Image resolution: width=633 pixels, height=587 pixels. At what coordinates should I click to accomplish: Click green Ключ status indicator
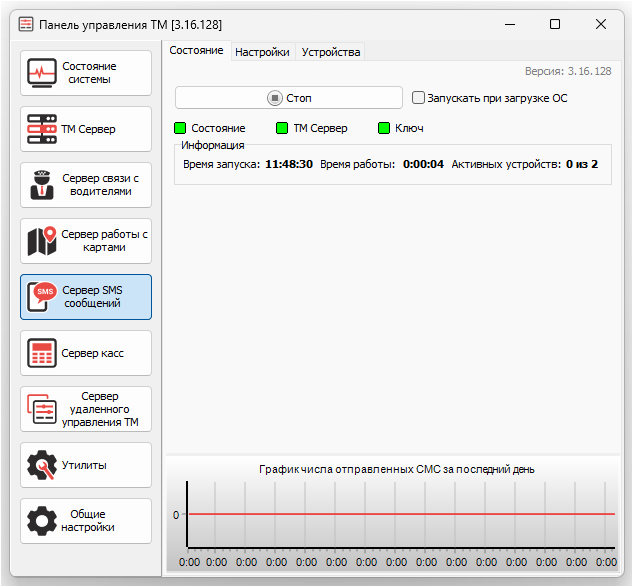(384, 128)
